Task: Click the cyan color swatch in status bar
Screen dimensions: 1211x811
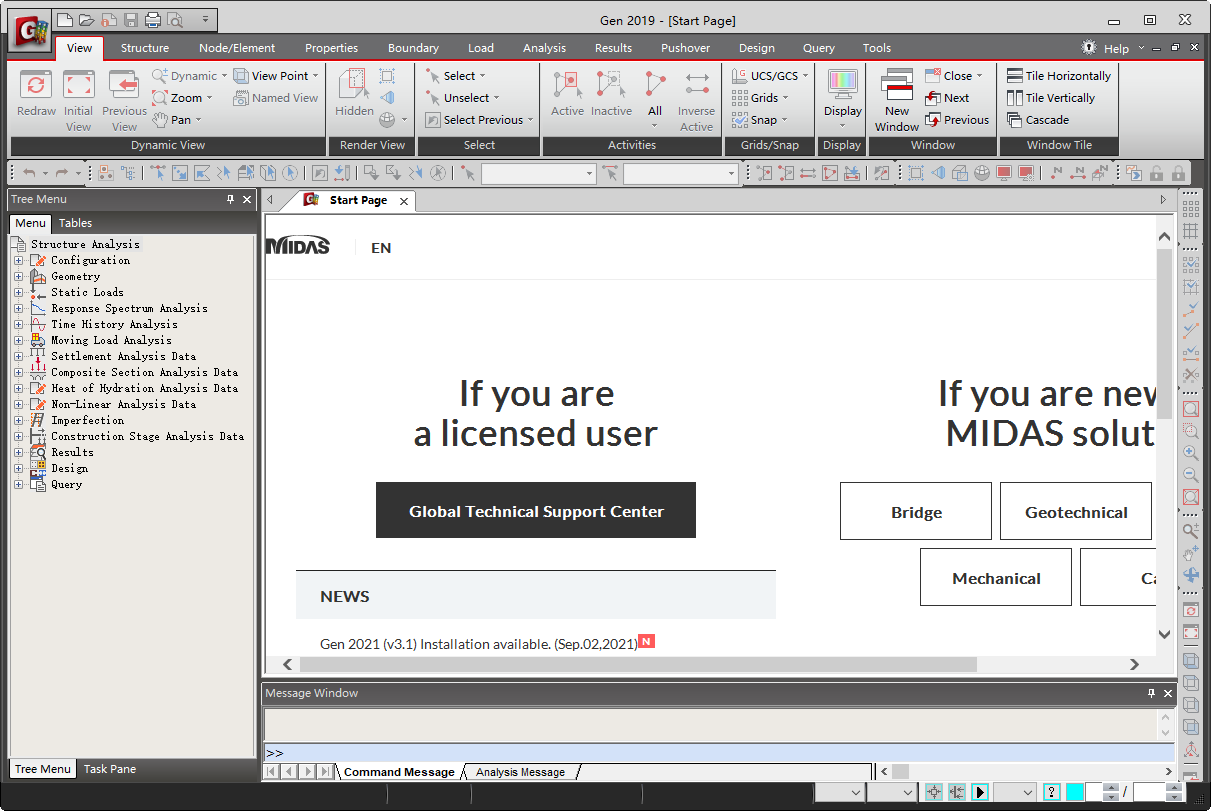Action: pyautogui.click(x=1075, y=792)
